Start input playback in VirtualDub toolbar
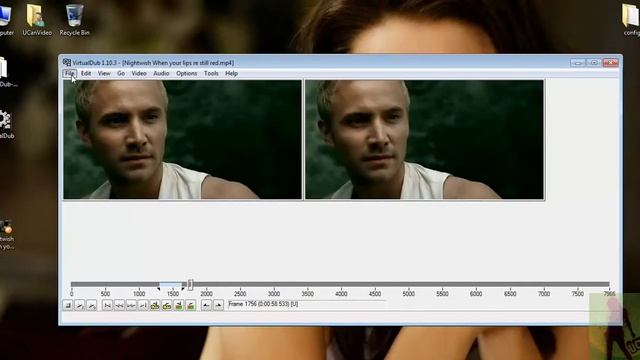The width and height of the screenshot is (640, 360). pyautogui.click(x=80, y=305)
